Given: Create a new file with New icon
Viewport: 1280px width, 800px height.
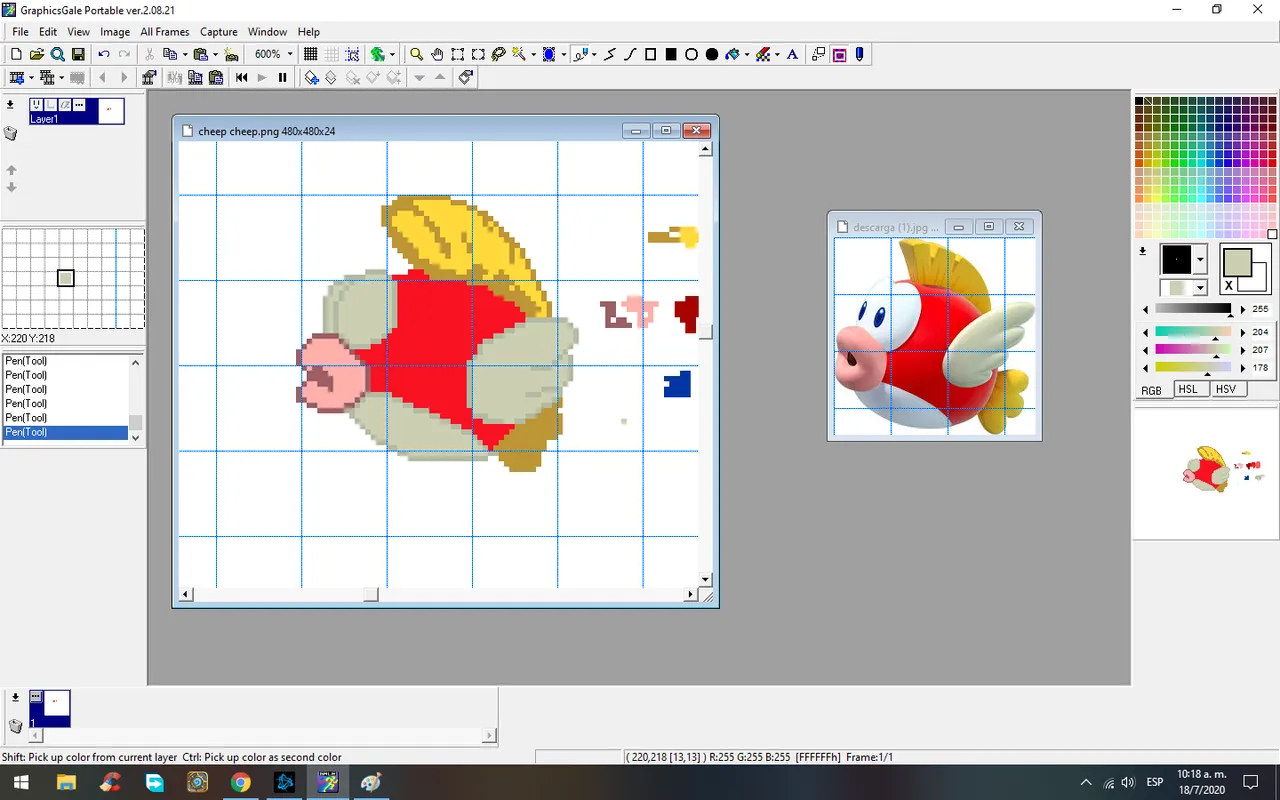Looking at the screenshot, I should (x=16, y=54).
